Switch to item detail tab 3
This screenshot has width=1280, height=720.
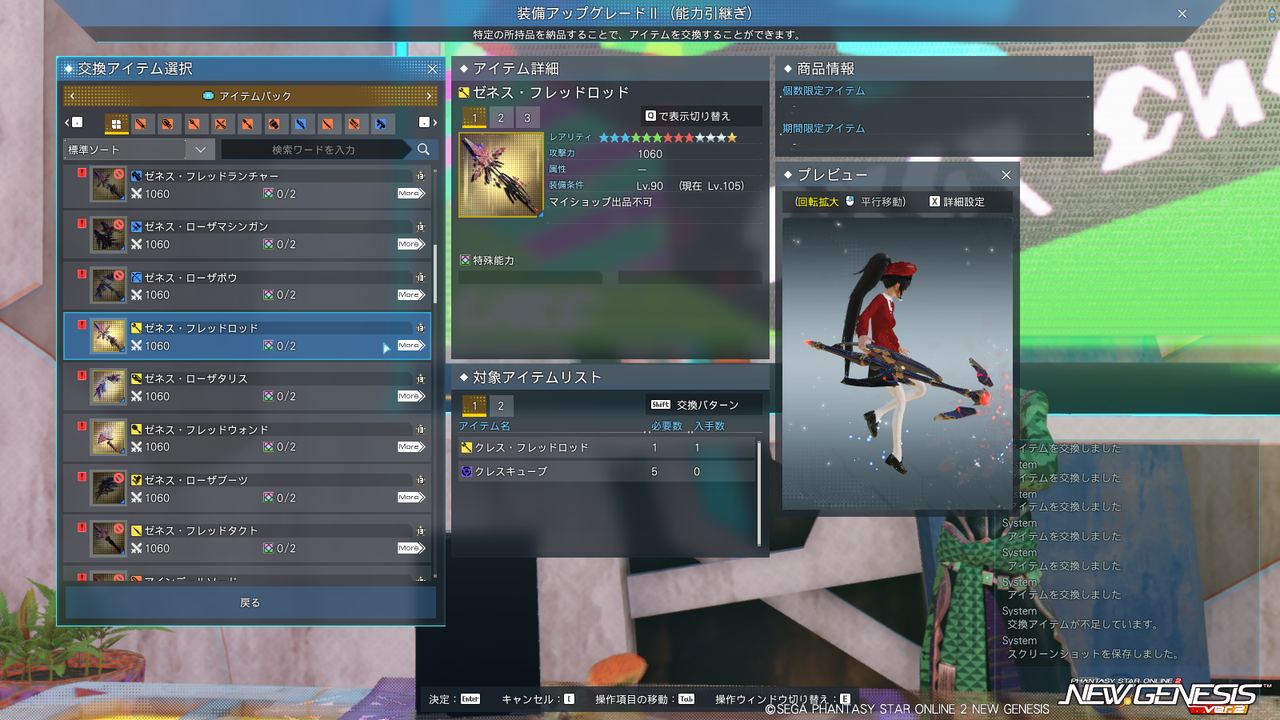(x=528, y=117)
